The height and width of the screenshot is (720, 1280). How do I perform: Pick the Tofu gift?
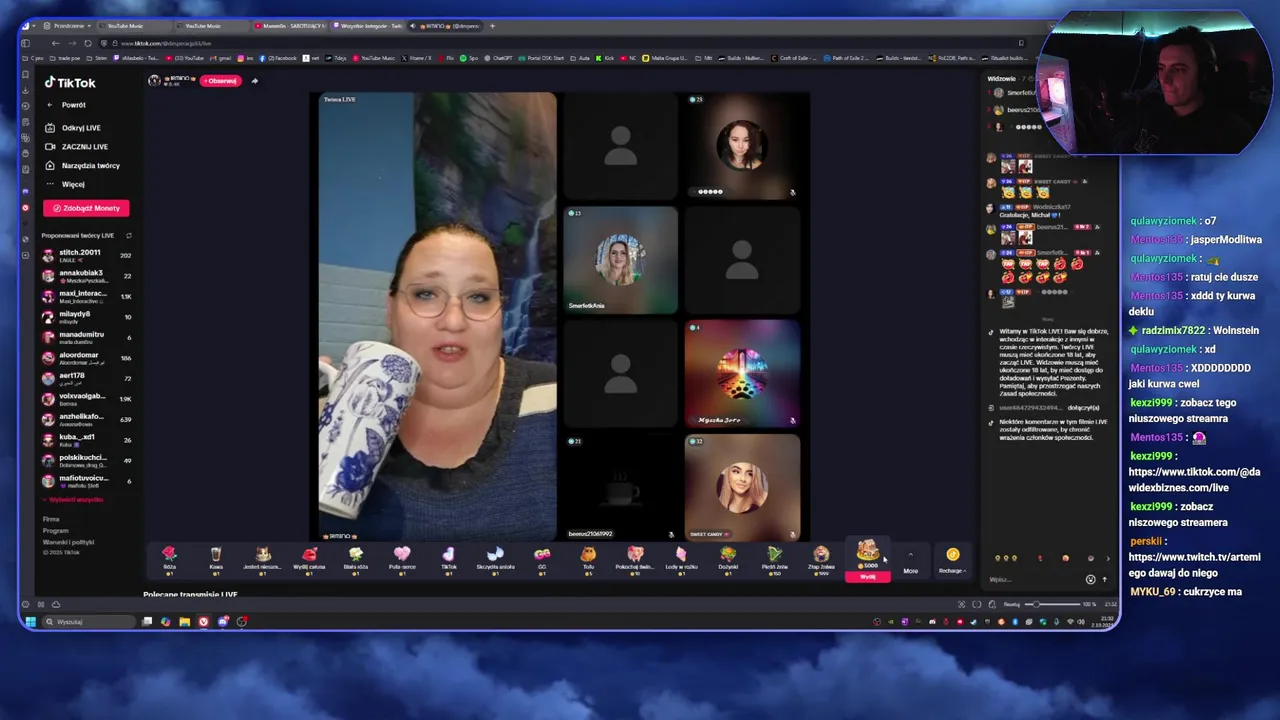(x=588, y=559)
